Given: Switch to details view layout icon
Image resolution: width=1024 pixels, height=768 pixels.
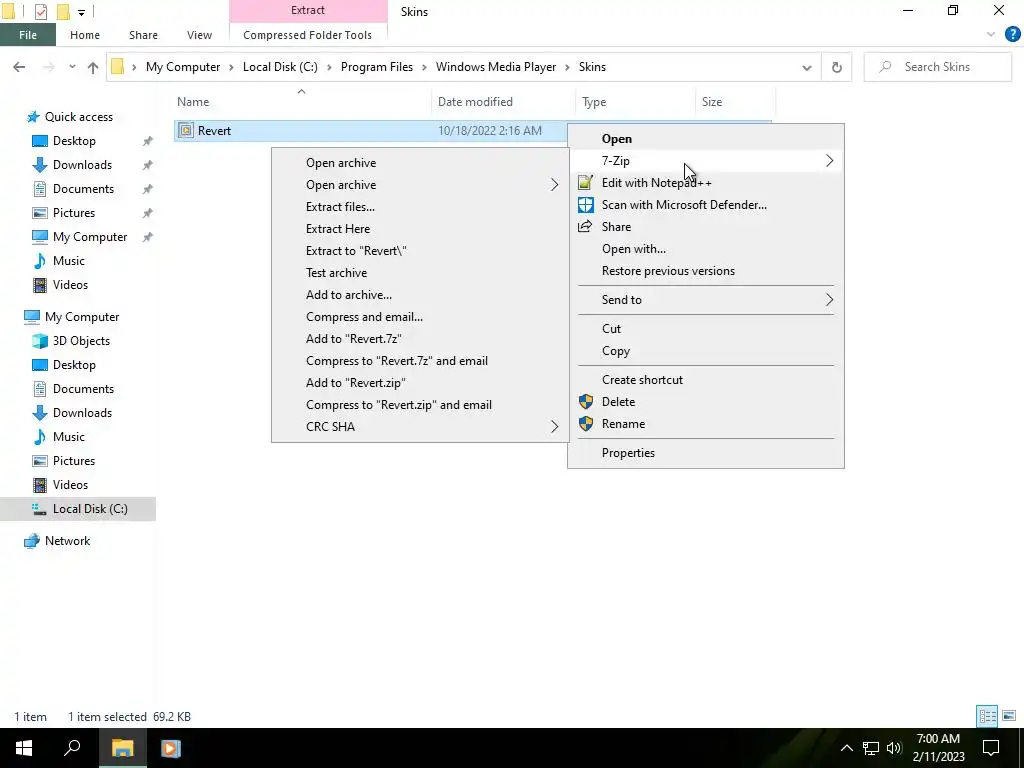Looking at the screenshot, I should (987, 716).
